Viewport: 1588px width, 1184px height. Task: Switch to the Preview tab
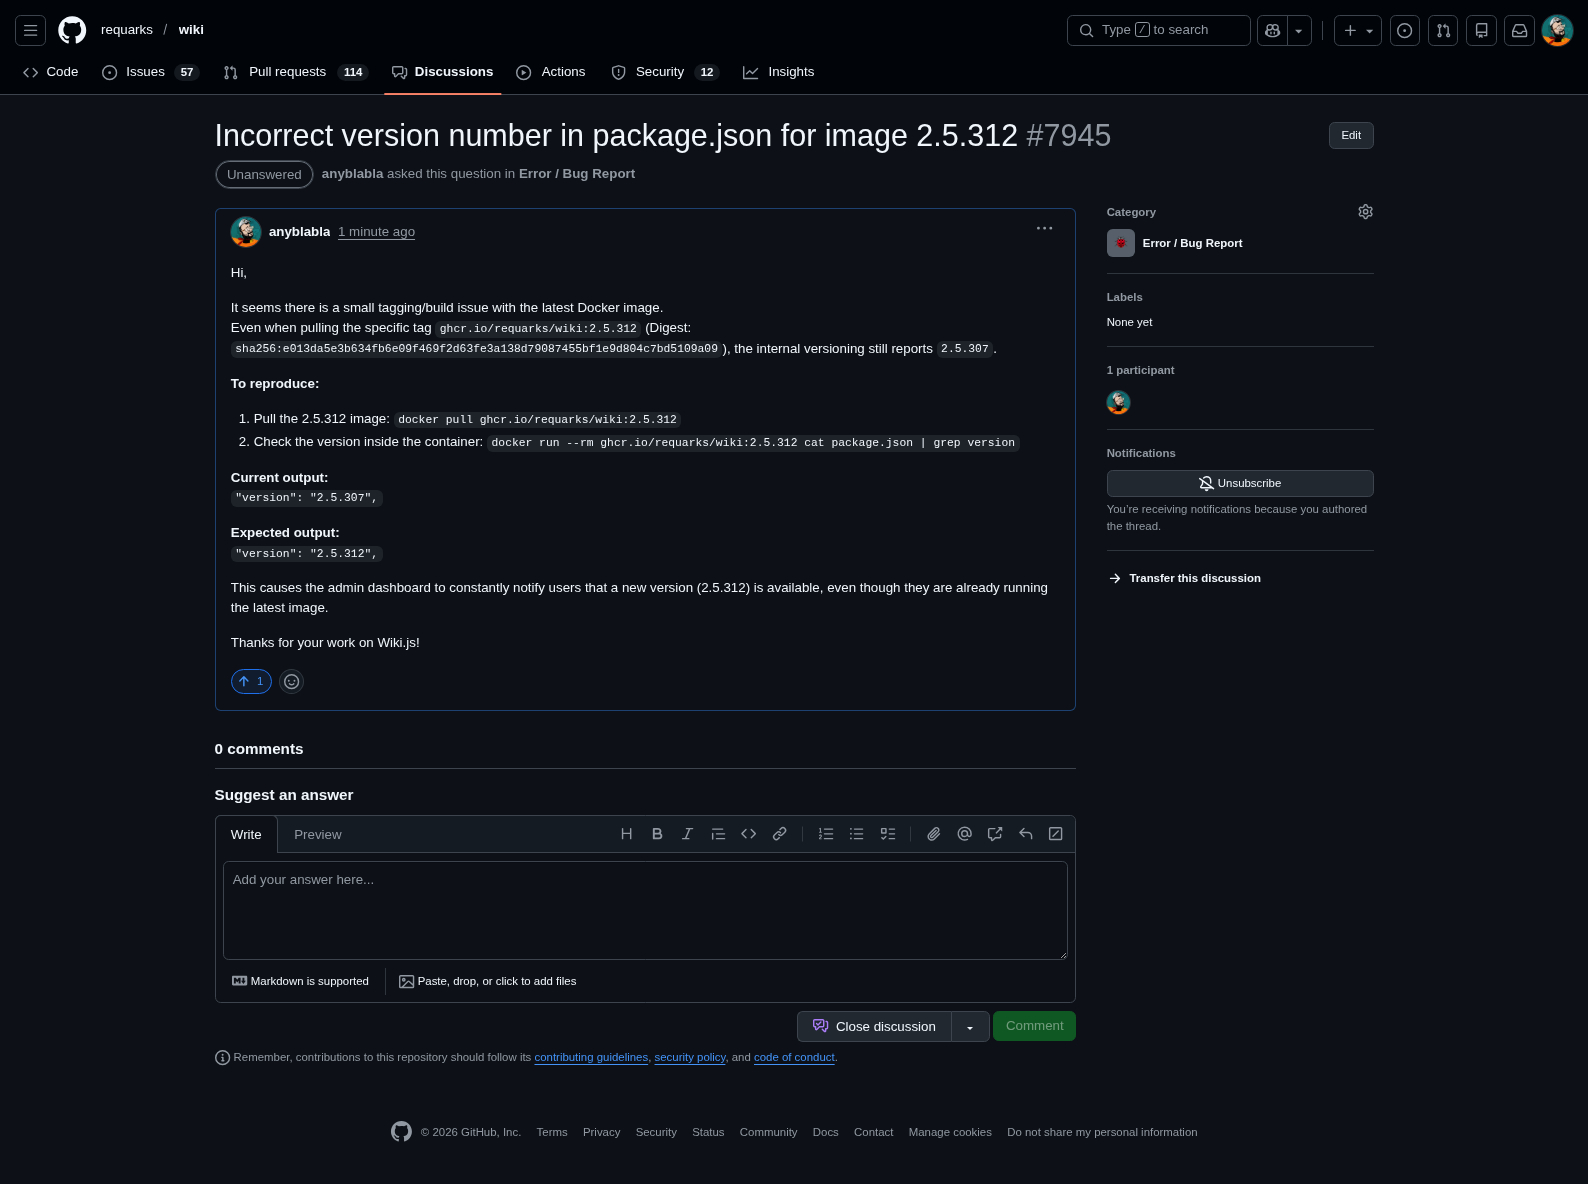(x=317, y=835)
